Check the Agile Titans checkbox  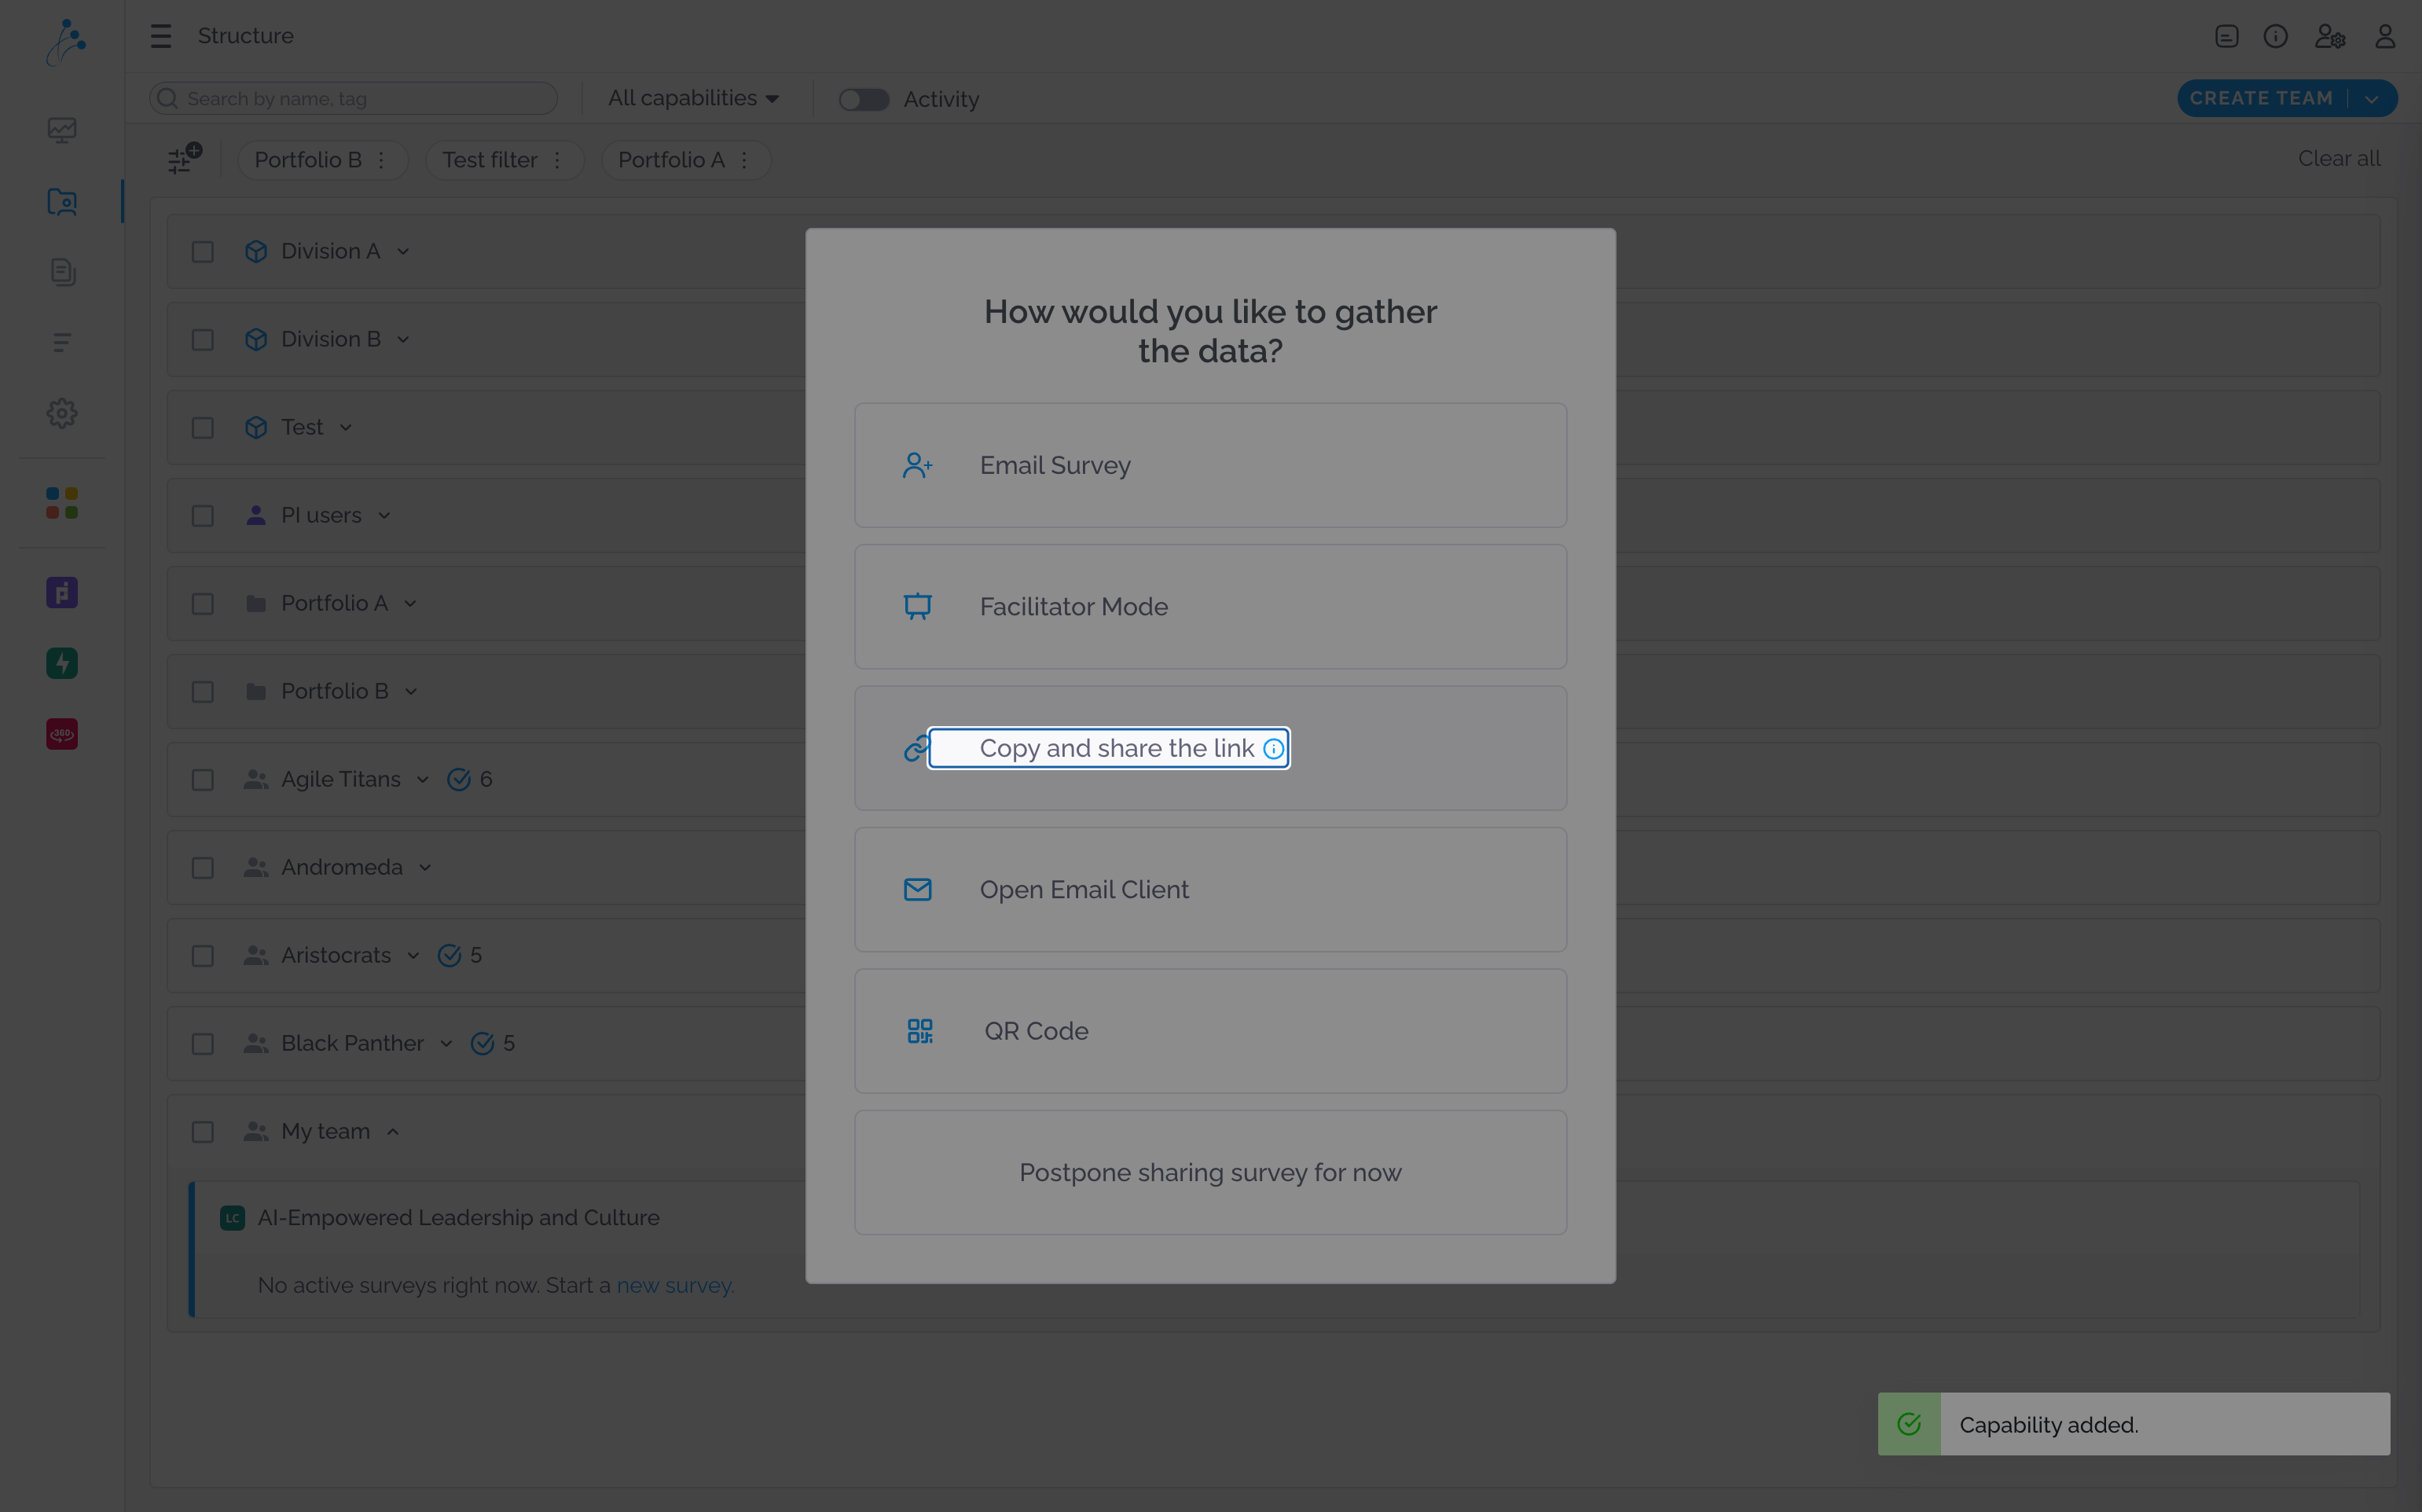tap(203, 779)
